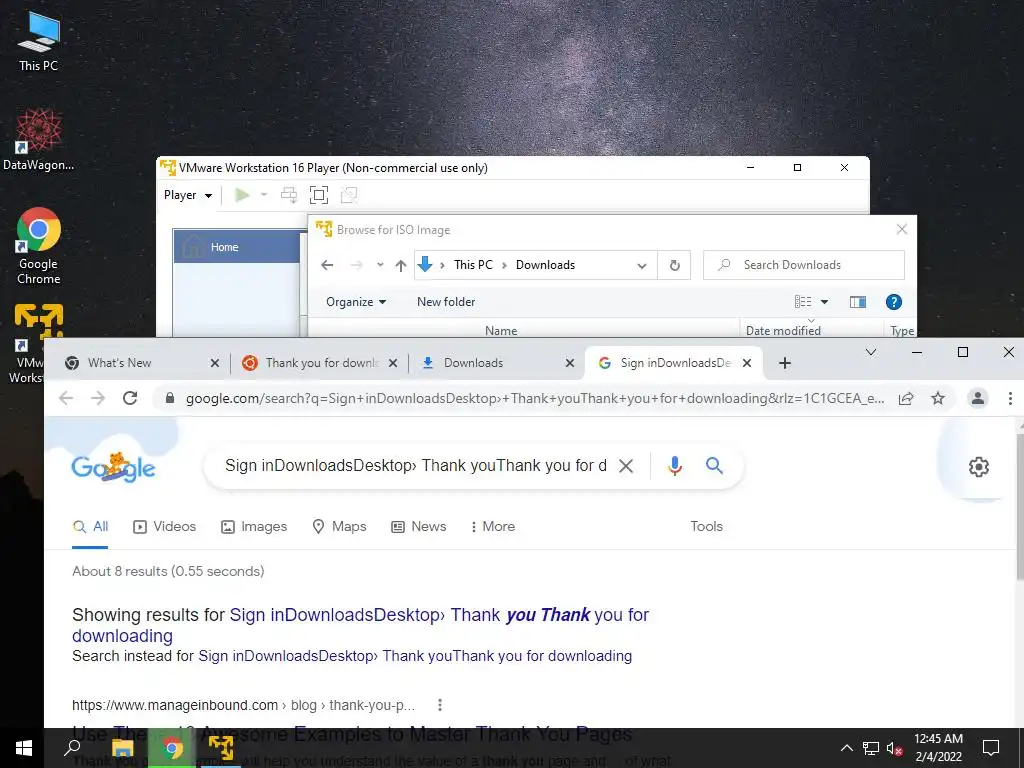
Task: Expand address bar history dropdown
Action: tap(642, 266)
